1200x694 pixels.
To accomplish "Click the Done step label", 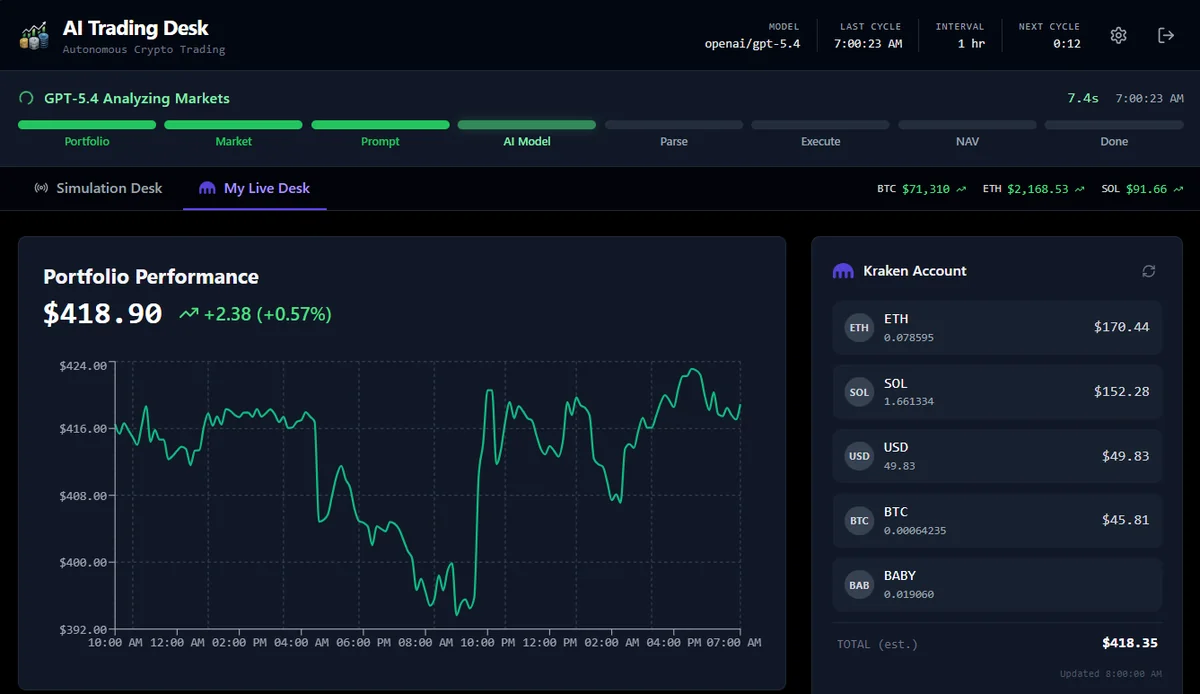I will [x=1114, y=142].
